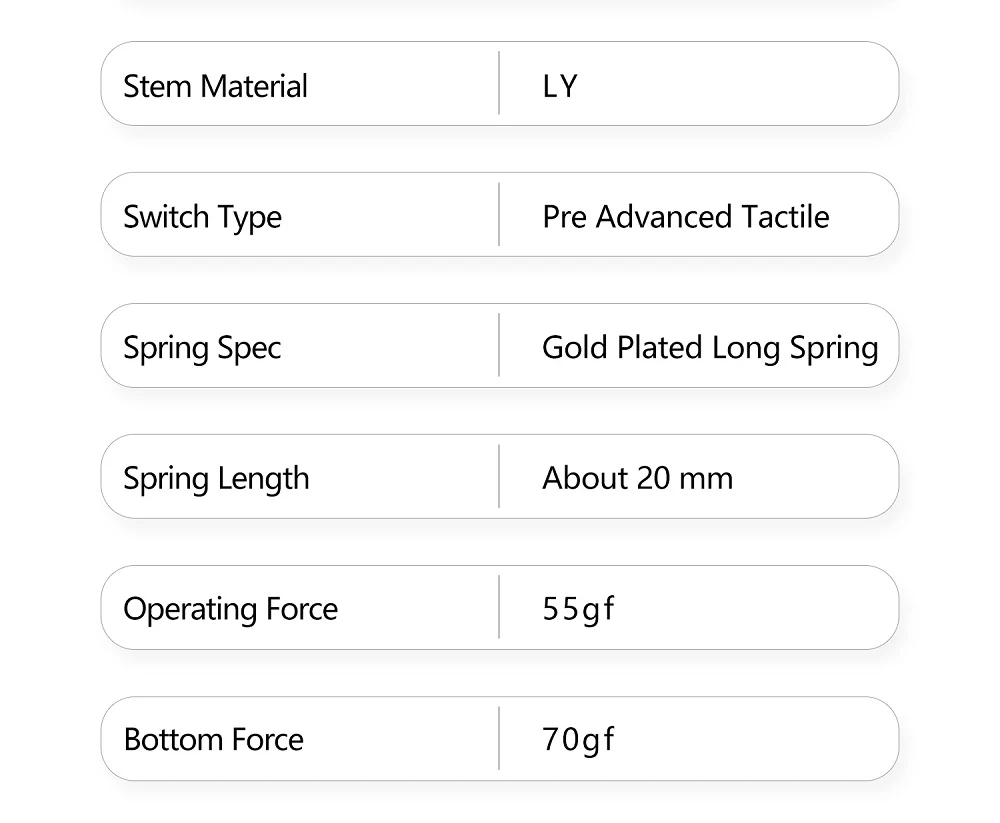1000x823 pixels.
Task: Click the divider in the Switch Type row
Action: (499, 215)
